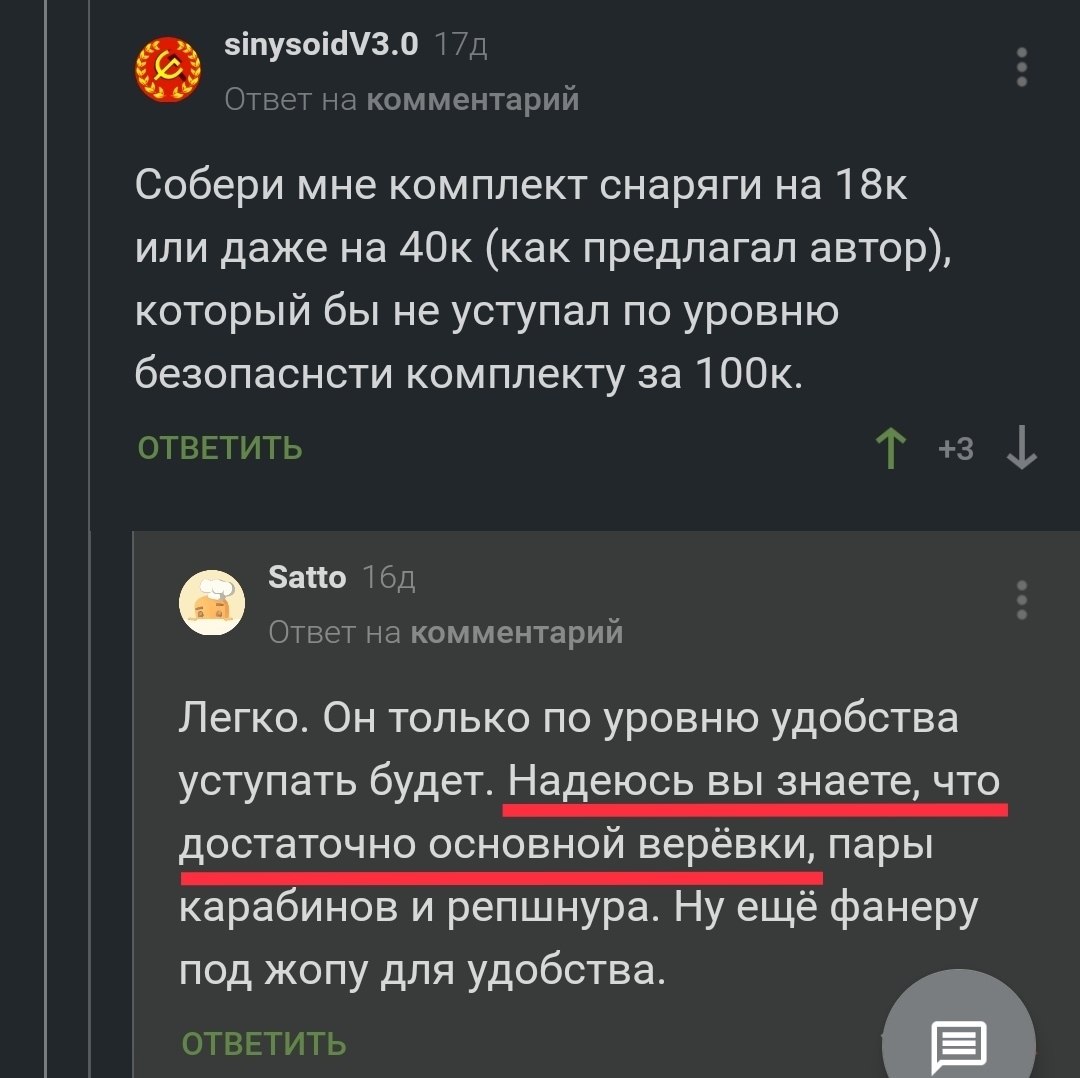Reply to sinysoidV3.0 via ОТВЕТИТЬ
Screen dimensions: 1080x1078
(x=220, y=448)
